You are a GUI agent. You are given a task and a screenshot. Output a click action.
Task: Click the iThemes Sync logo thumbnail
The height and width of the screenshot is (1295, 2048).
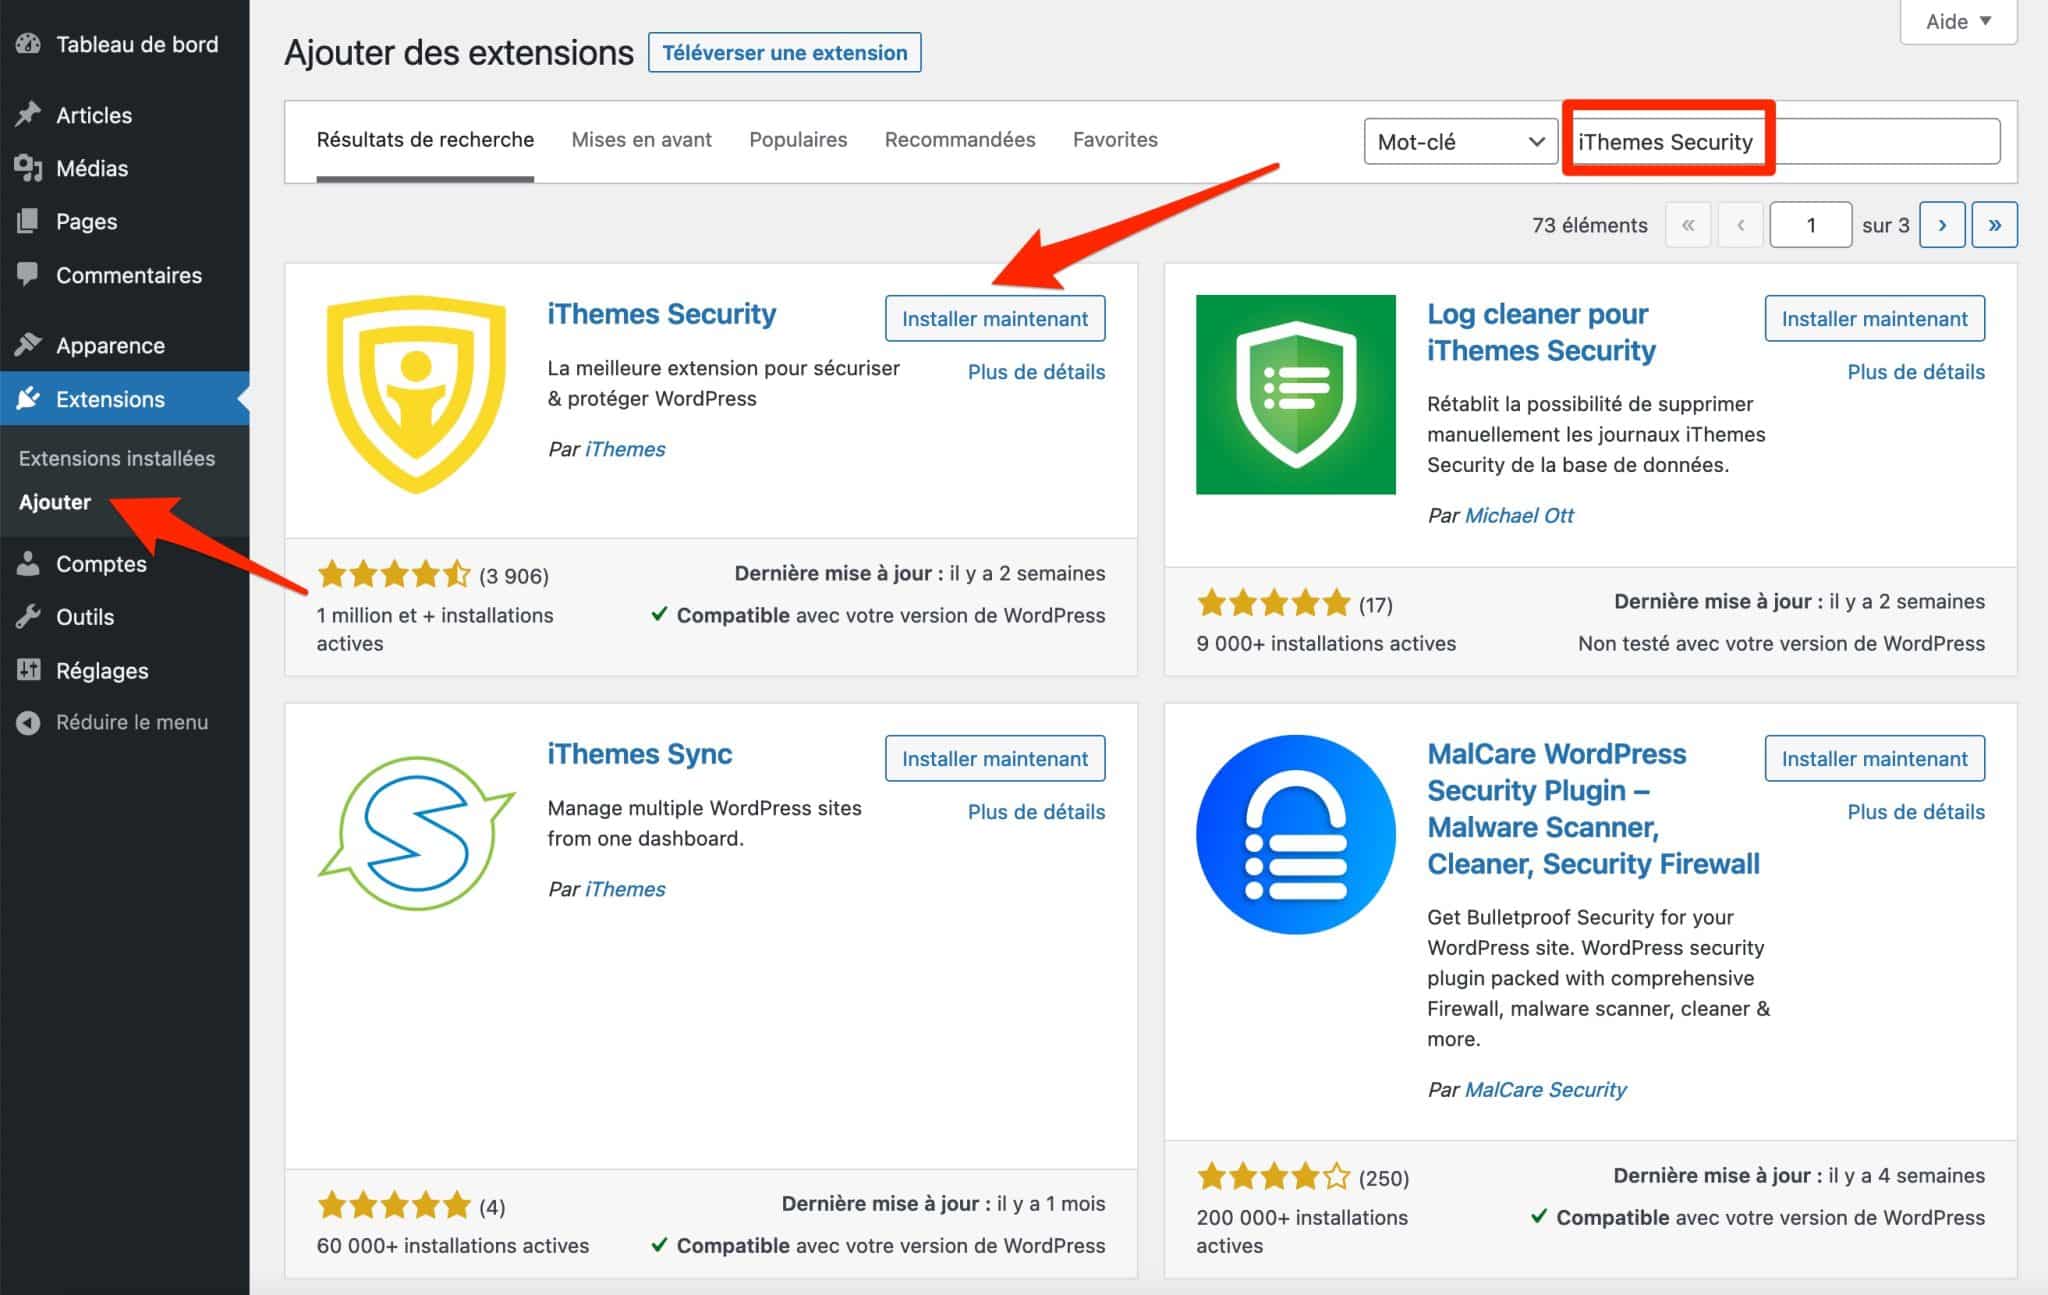coord(416,834)
